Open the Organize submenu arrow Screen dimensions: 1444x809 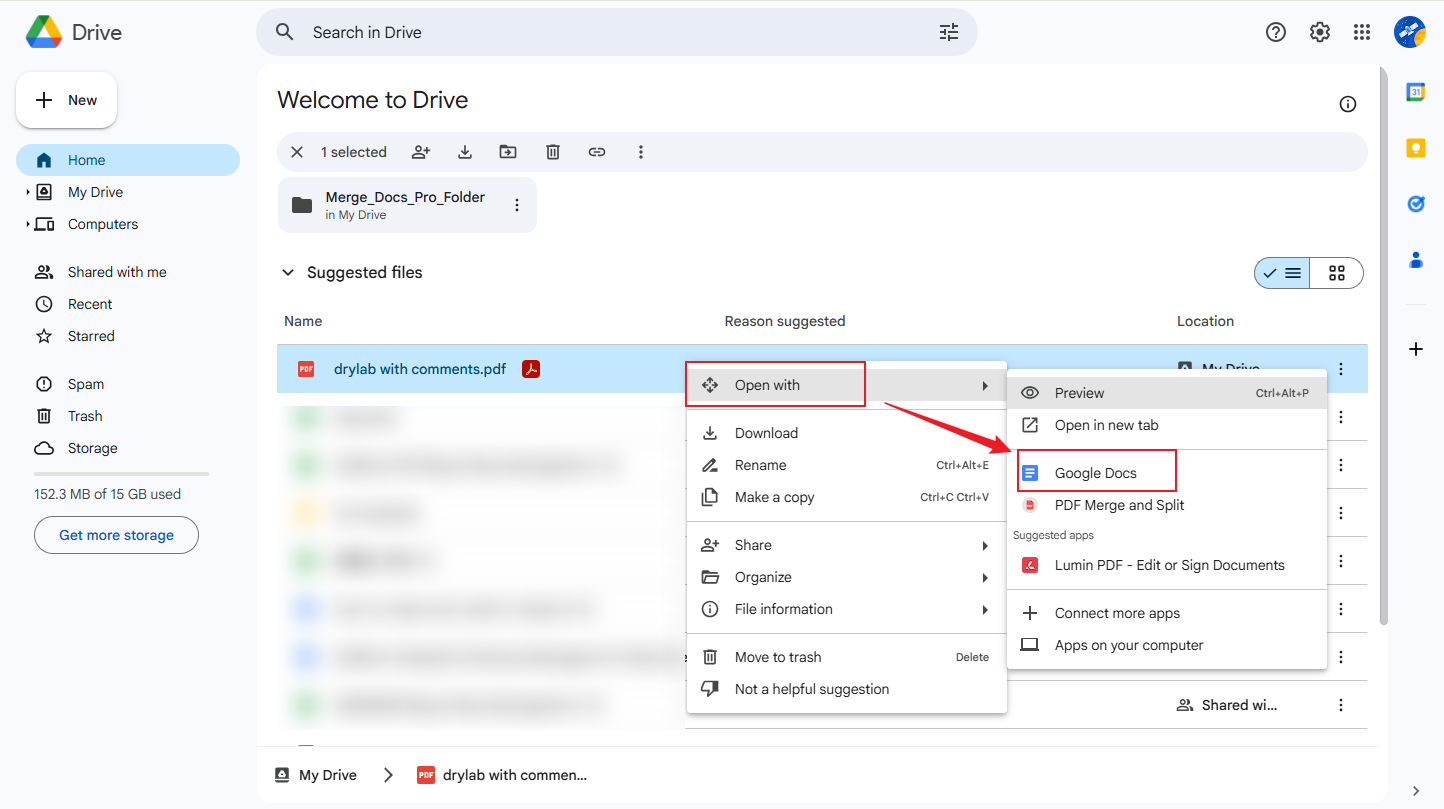tap(985, 577)
